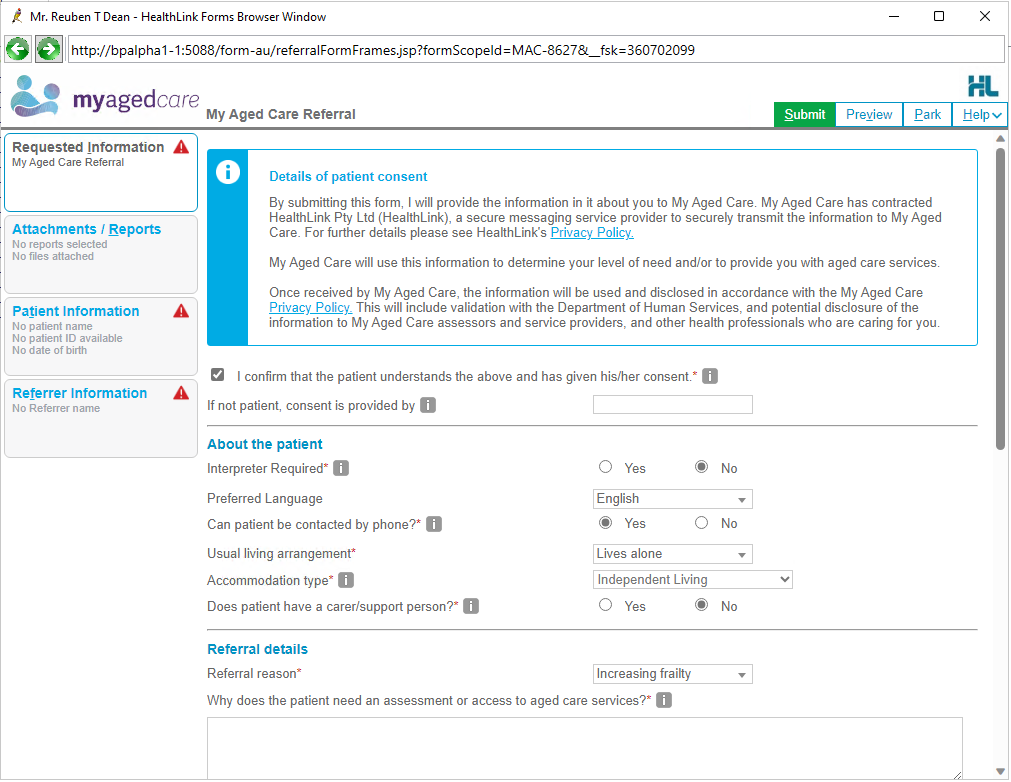1011x782 pixels.
Task: Maximize the HealthLink Forms window
Action: [939, 16]
